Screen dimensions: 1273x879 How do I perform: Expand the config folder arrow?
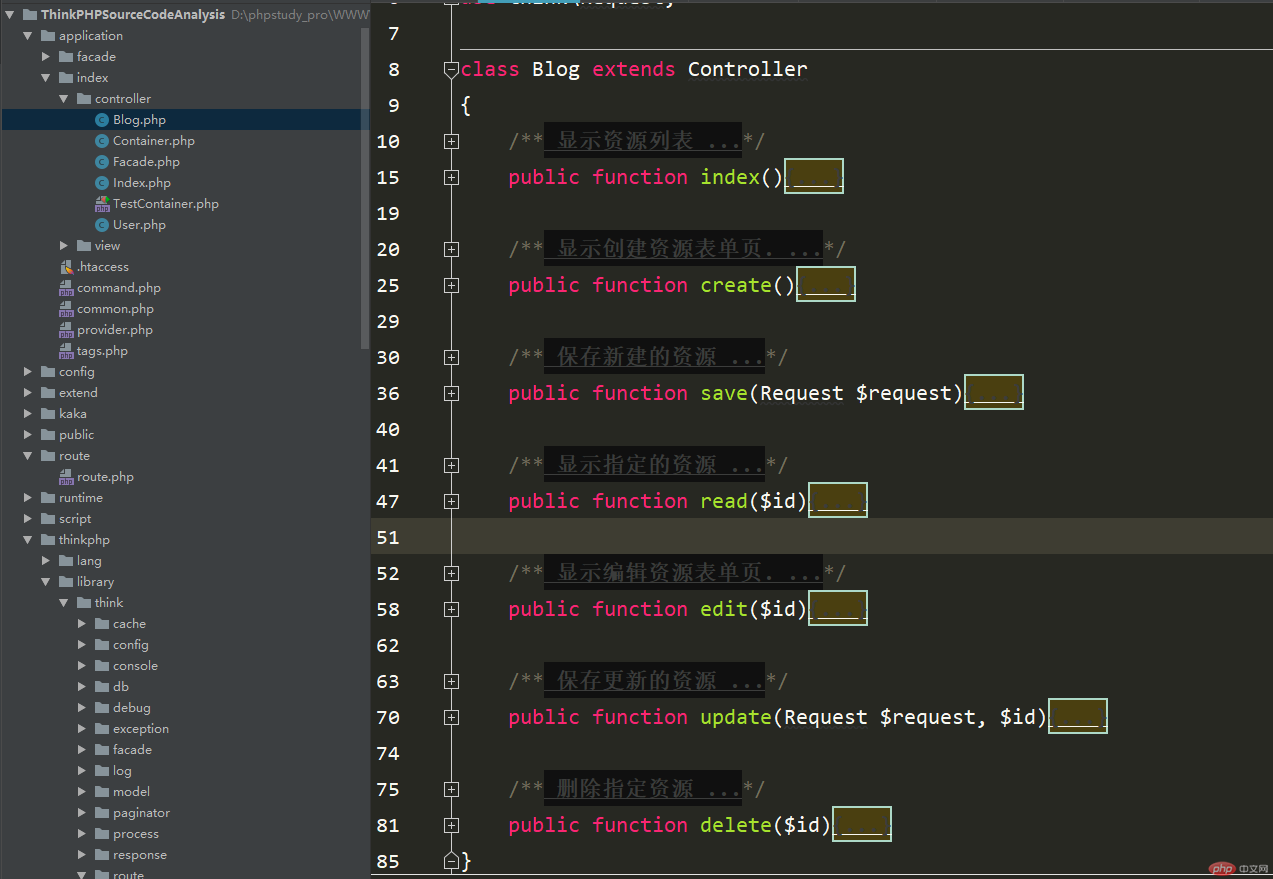(x=28, y=372)
